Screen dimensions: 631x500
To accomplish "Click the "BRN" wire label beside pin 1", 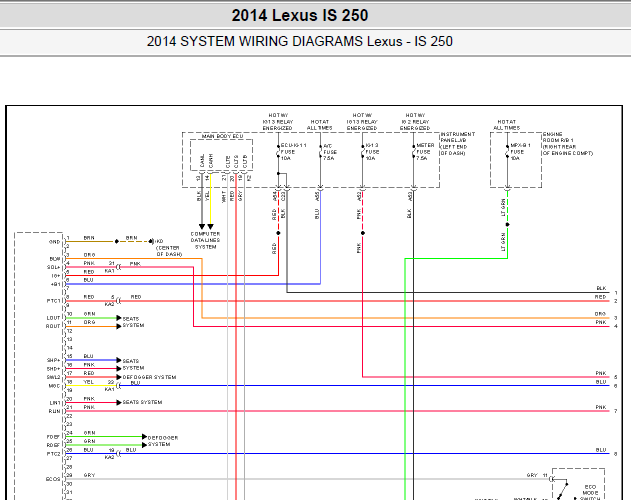I will click(89, 238).
